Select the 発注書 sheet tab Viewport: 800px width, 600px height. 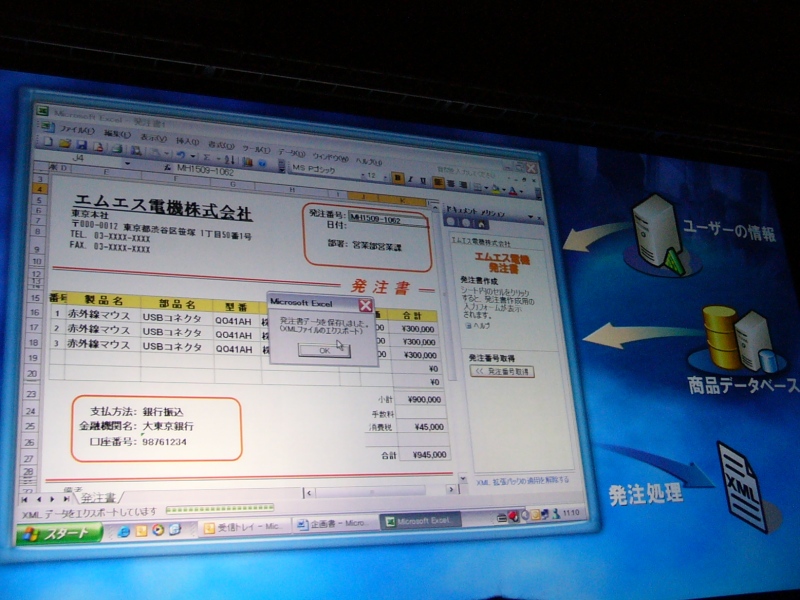98,497
